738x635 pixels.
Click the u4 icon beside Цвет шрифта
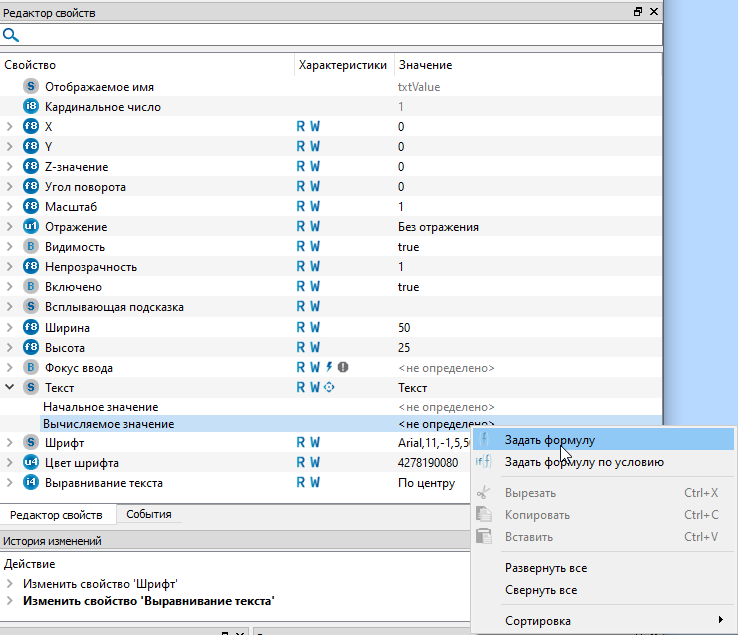[x=30, y=463]
